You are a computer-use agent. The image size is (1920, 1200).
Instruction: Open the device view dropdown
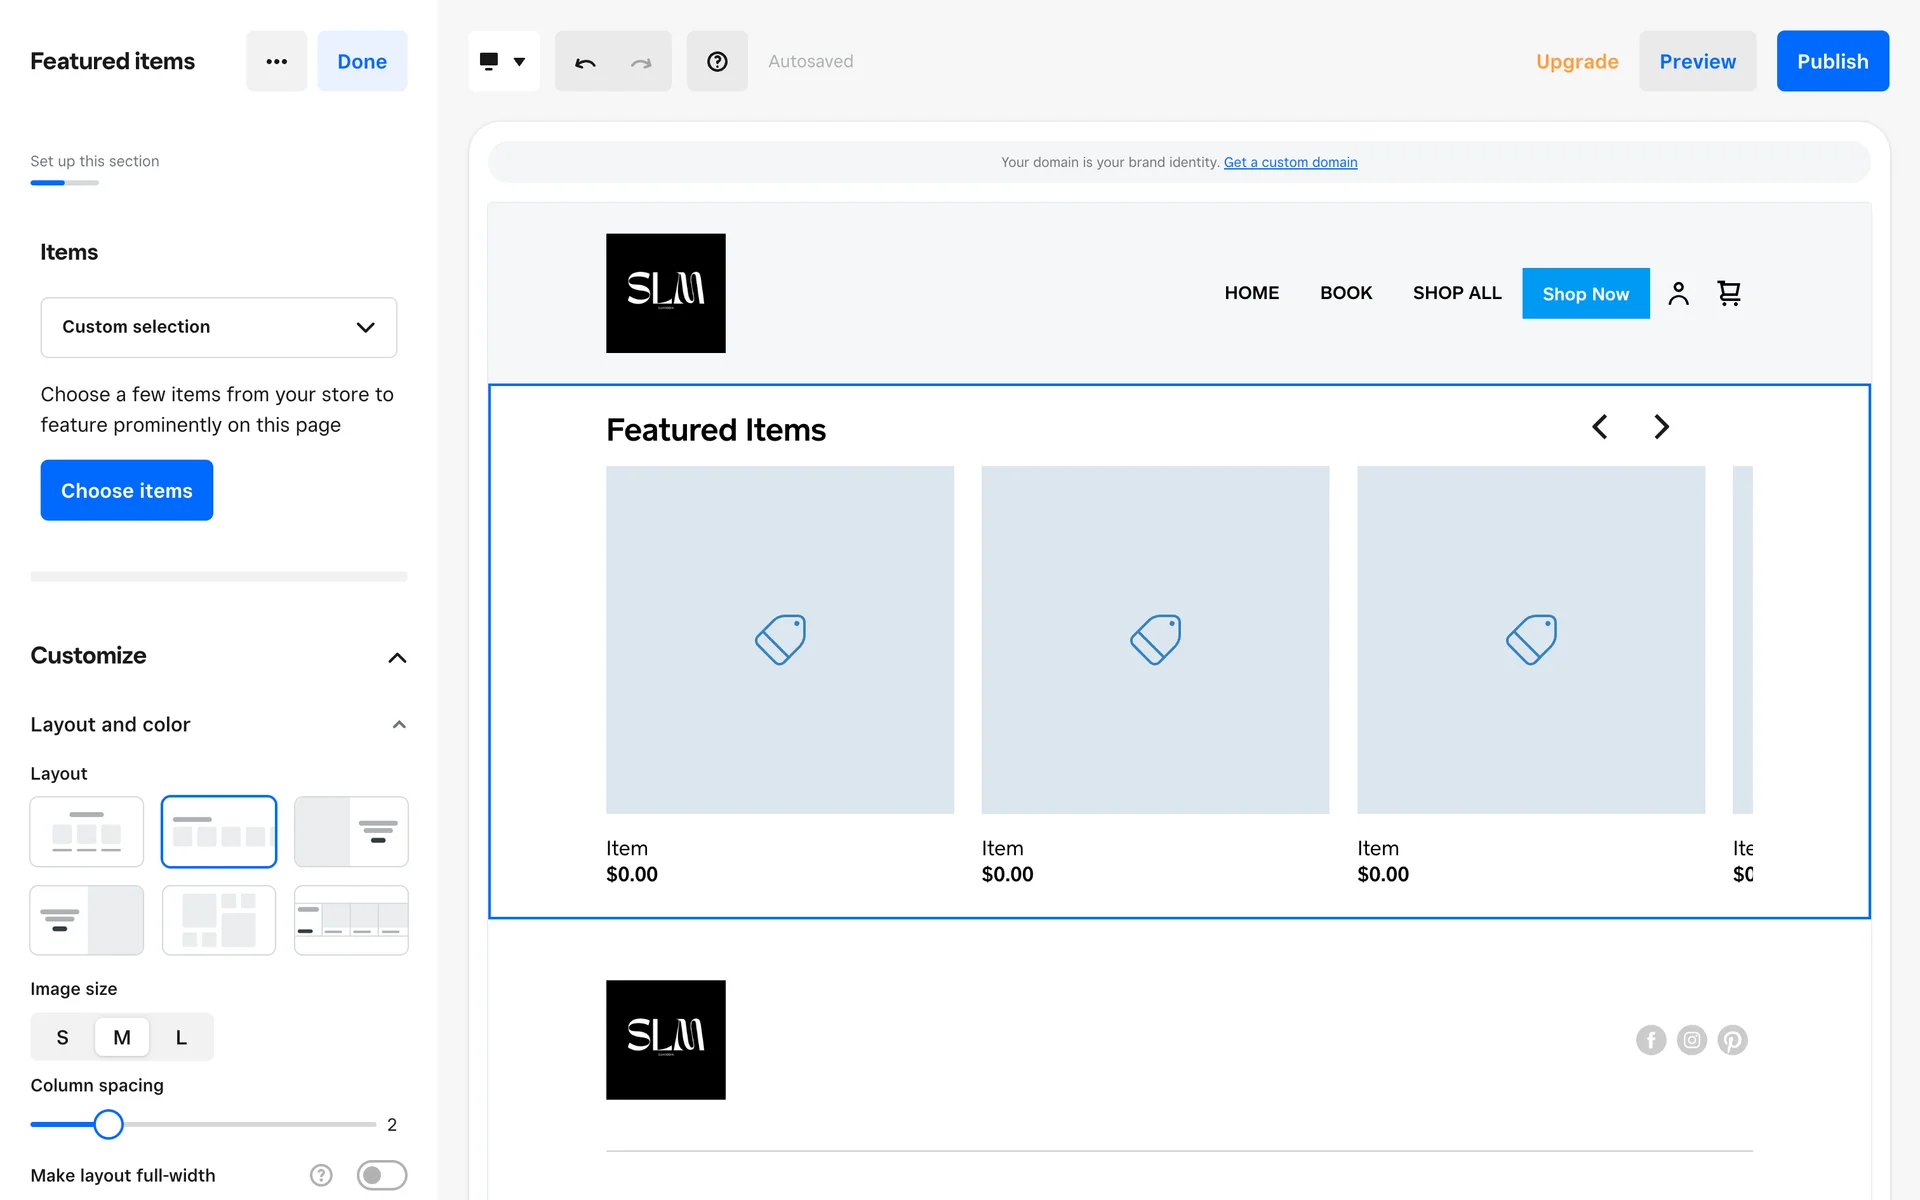(503, 62)
